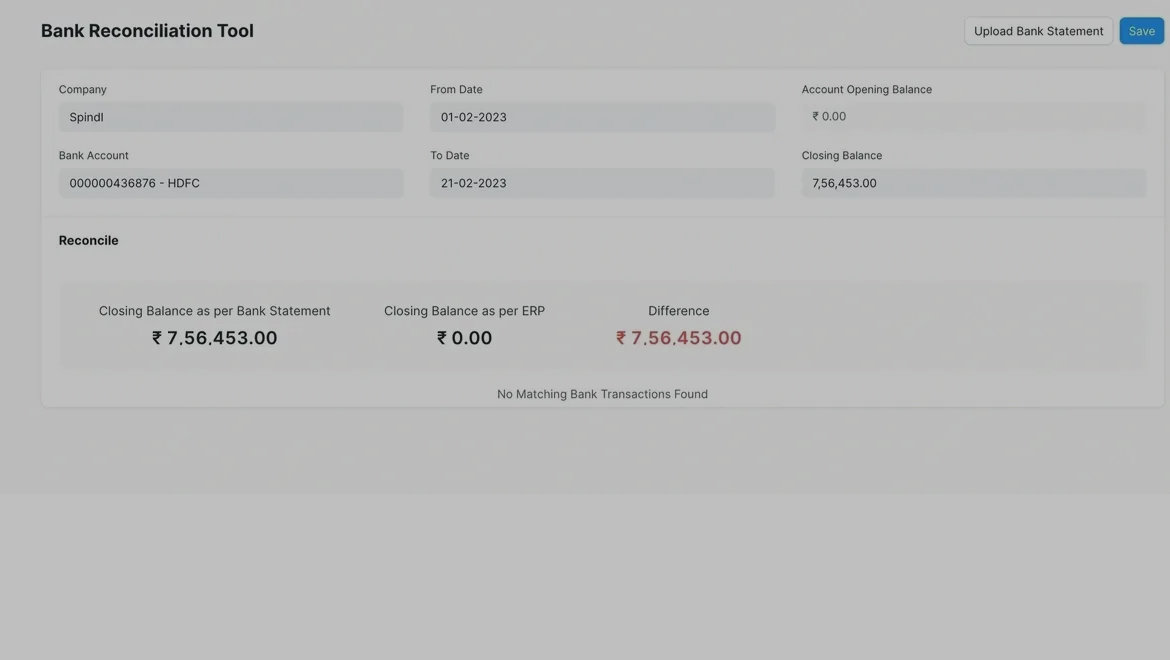1170x660 pixels.
Task: Click the Bank Account field label
Action: [x=94, y=155]
